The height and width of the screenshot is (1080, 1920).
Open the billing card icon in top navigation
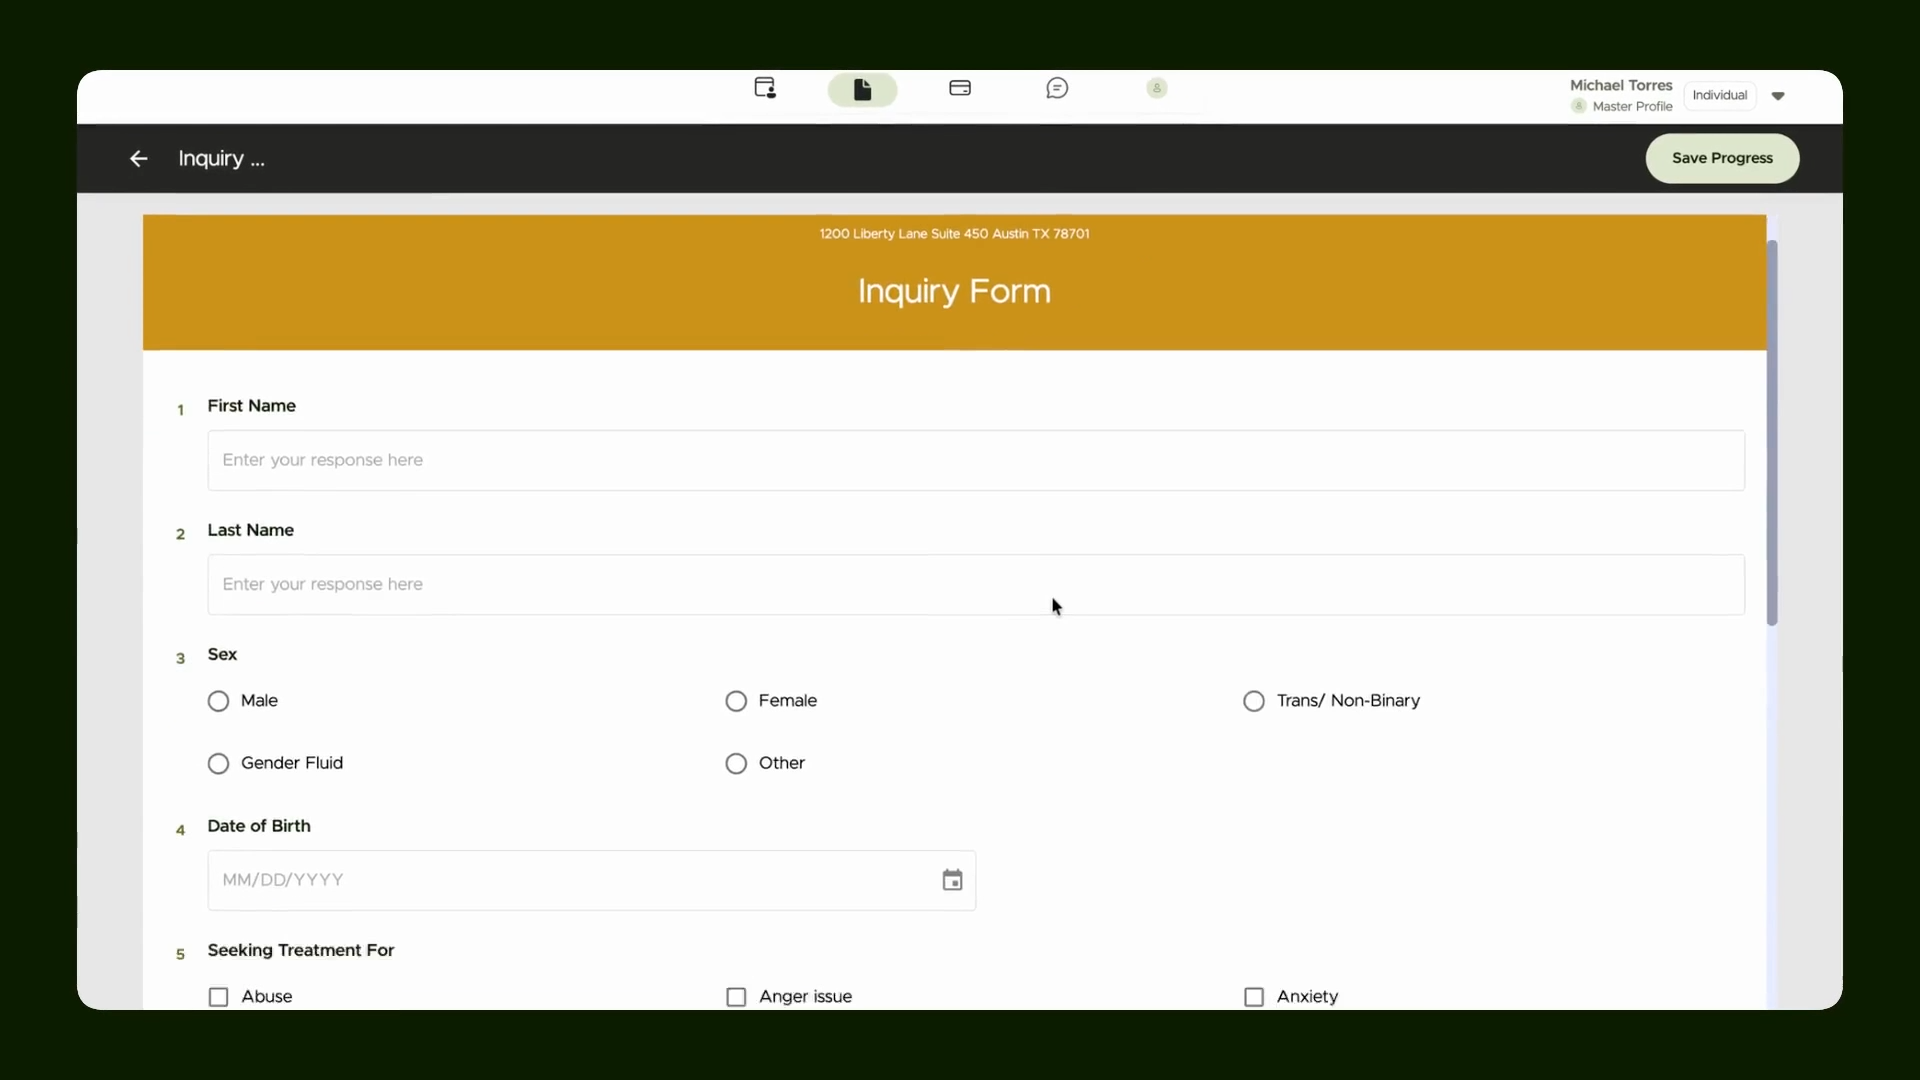(x=960, y=88)
